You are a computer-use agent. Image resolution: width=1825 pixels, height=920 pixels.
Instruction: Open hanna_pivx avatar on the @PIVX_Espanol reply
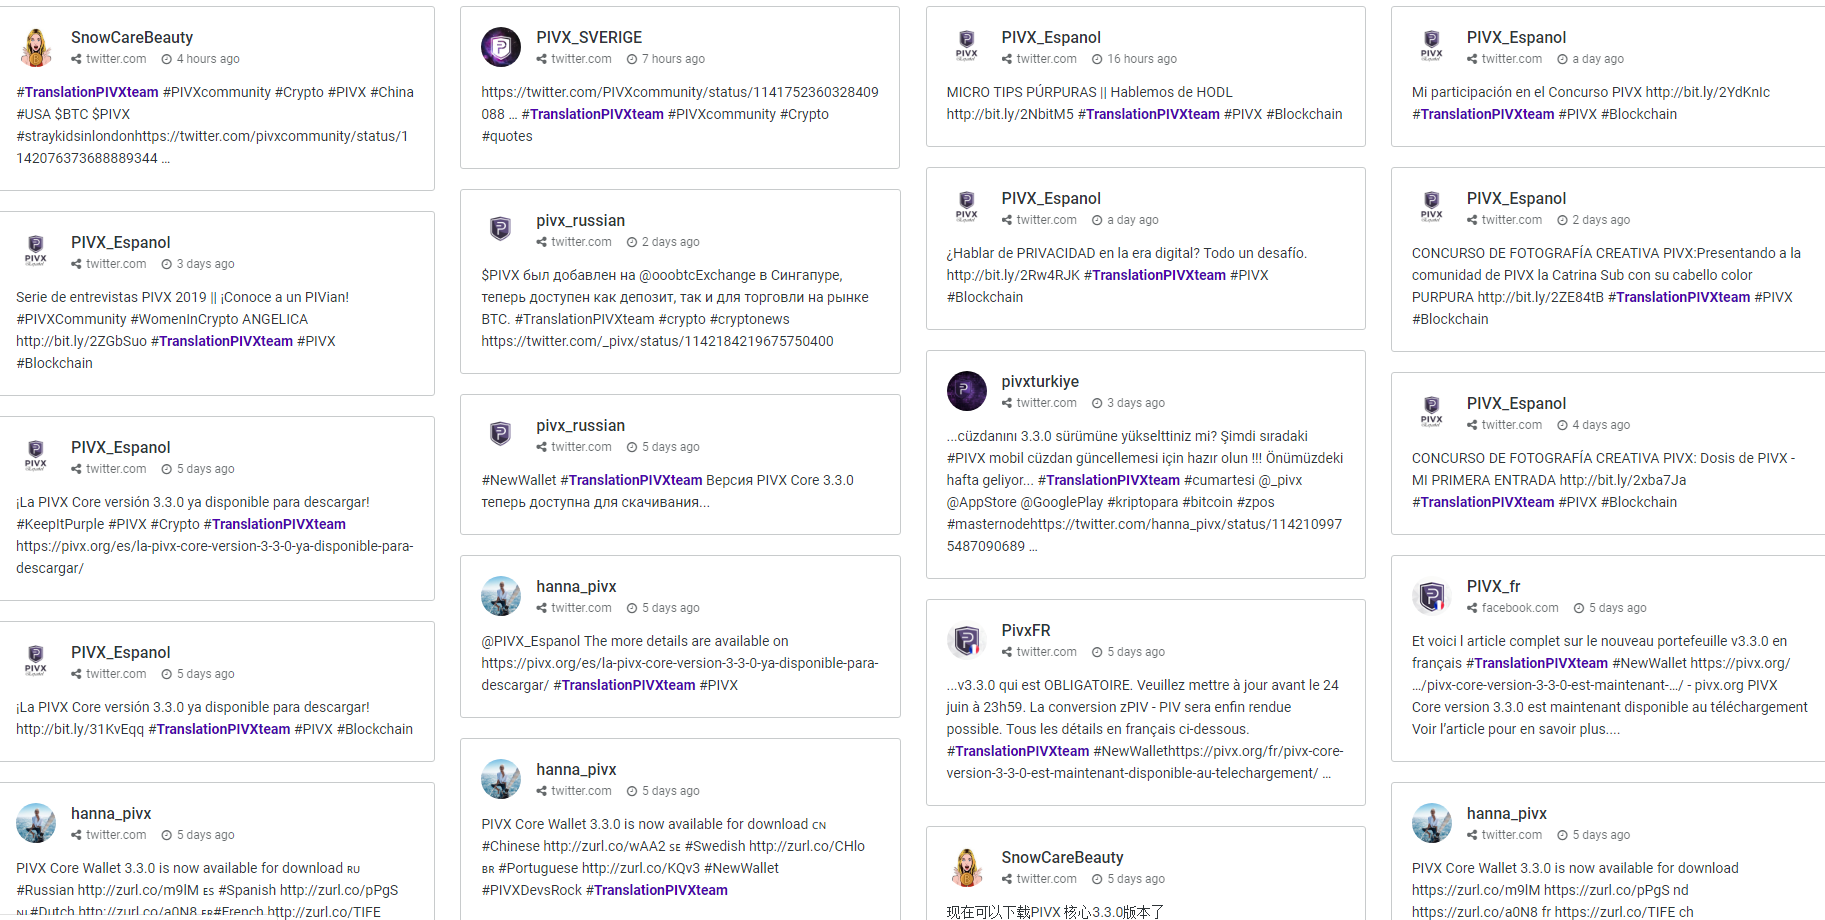click(x=501, y=596)
